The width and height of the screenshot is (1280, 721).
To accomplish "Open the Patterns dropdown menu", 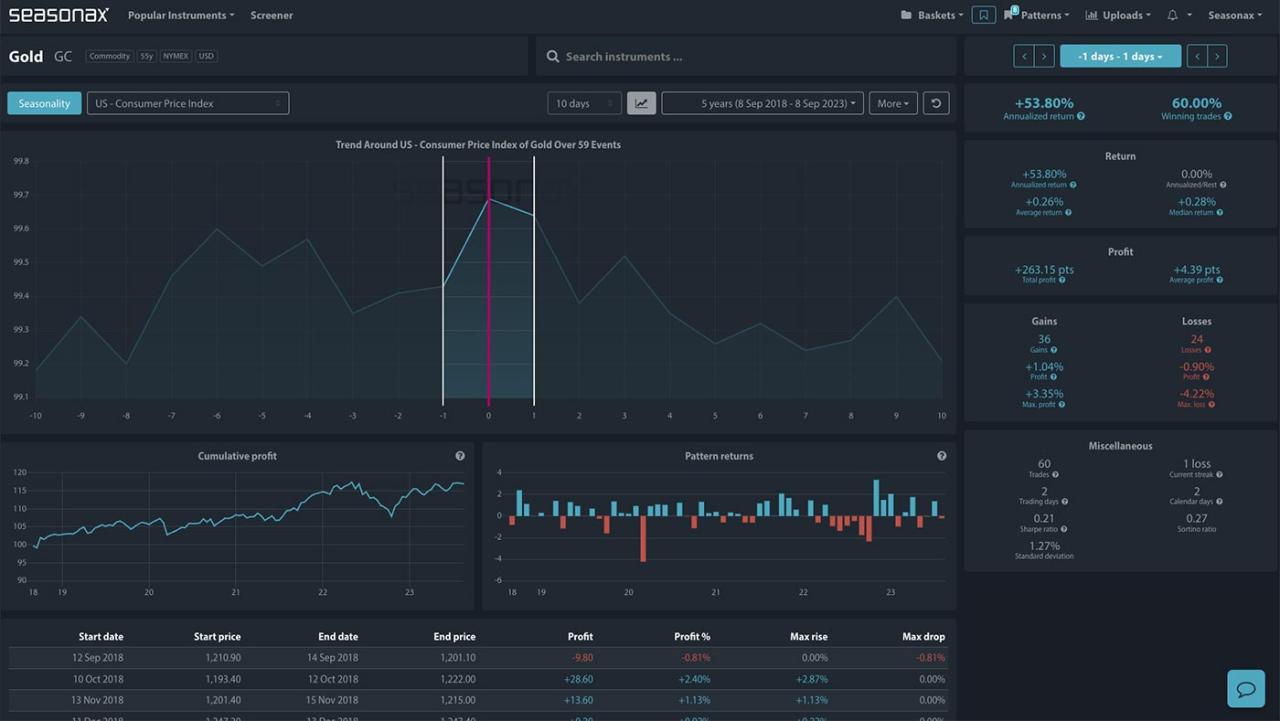I will click(x=1037, y=16).
